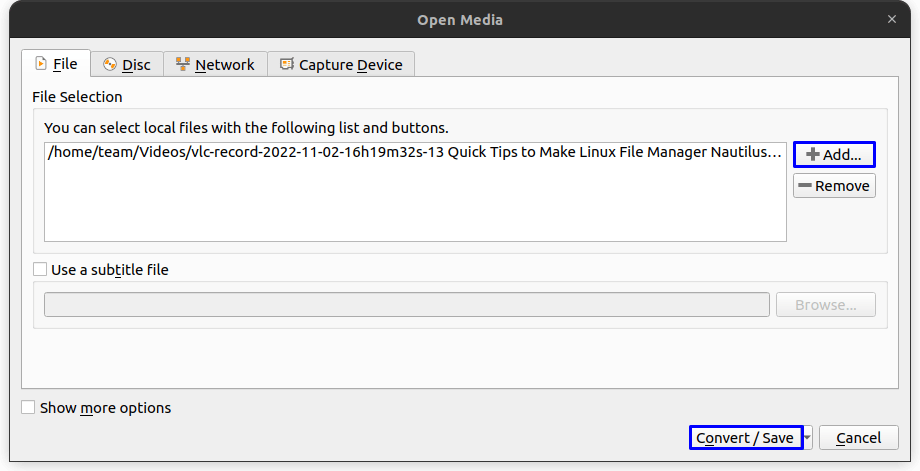Switch to the Network tab

click(215, 65)
